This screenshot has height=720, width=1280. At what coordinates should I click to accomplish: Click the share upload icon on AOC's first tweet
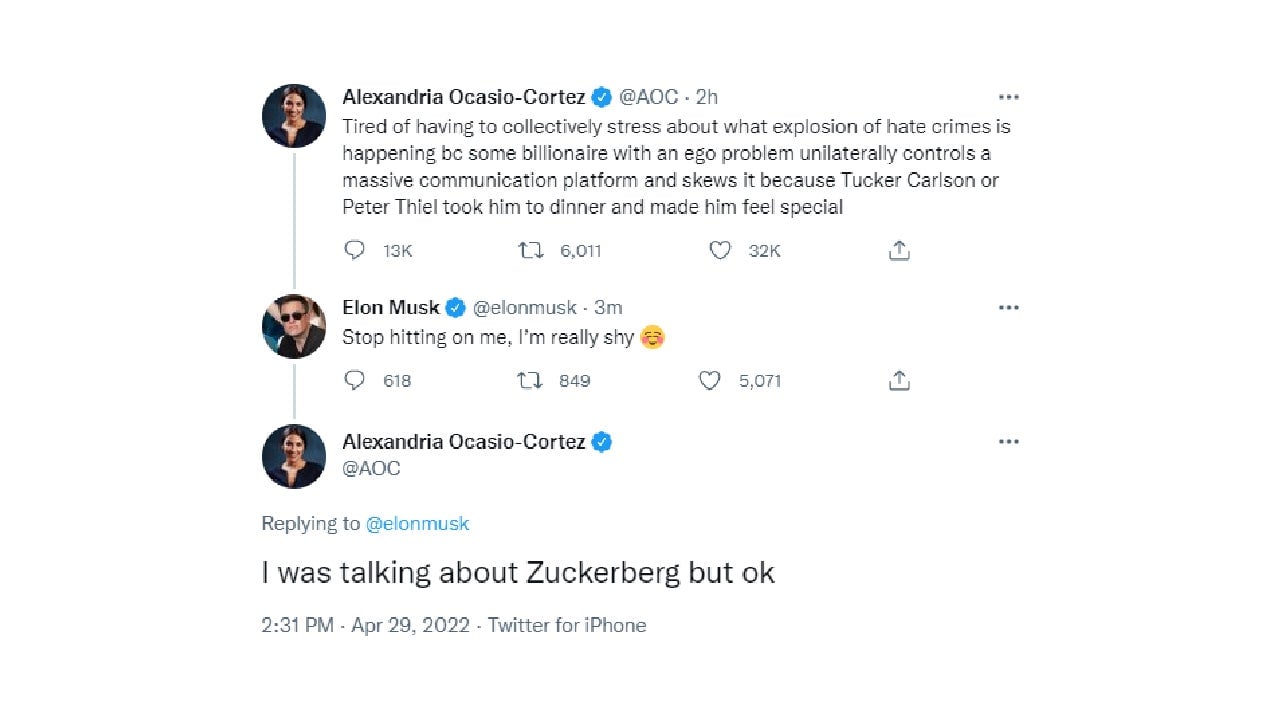tap(898, 251)
